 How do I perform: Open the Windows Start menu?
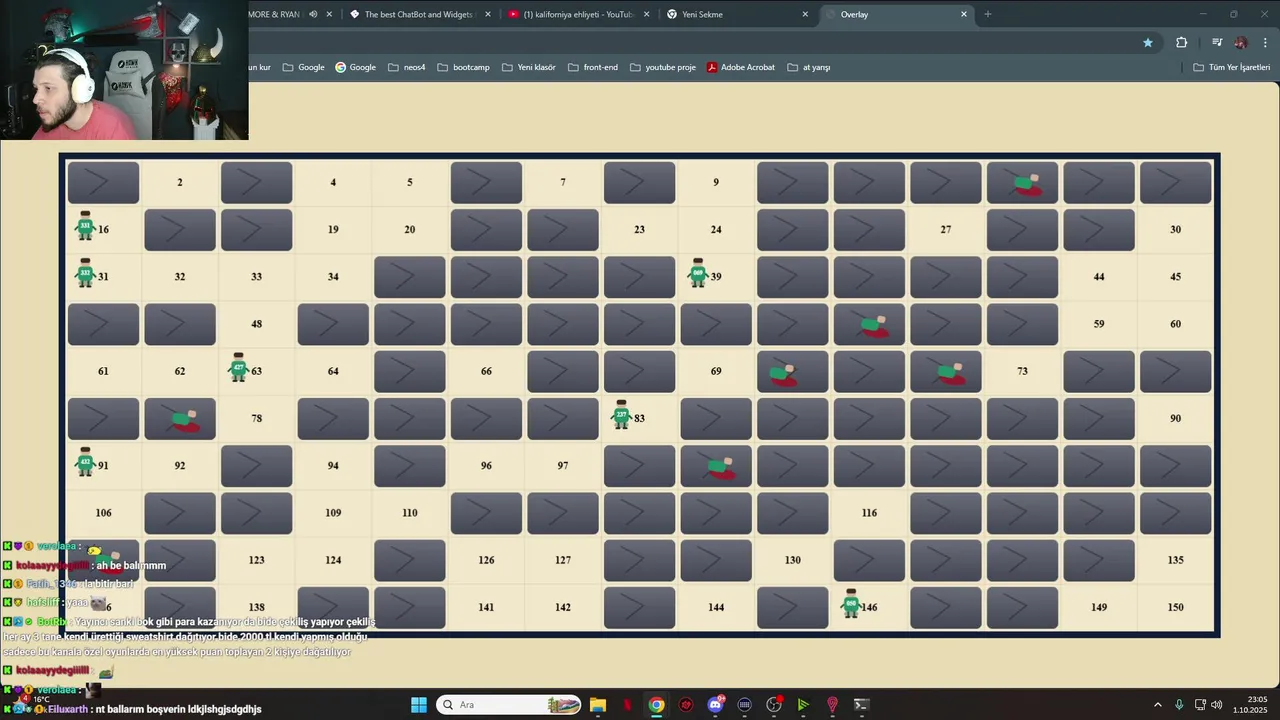419,705
